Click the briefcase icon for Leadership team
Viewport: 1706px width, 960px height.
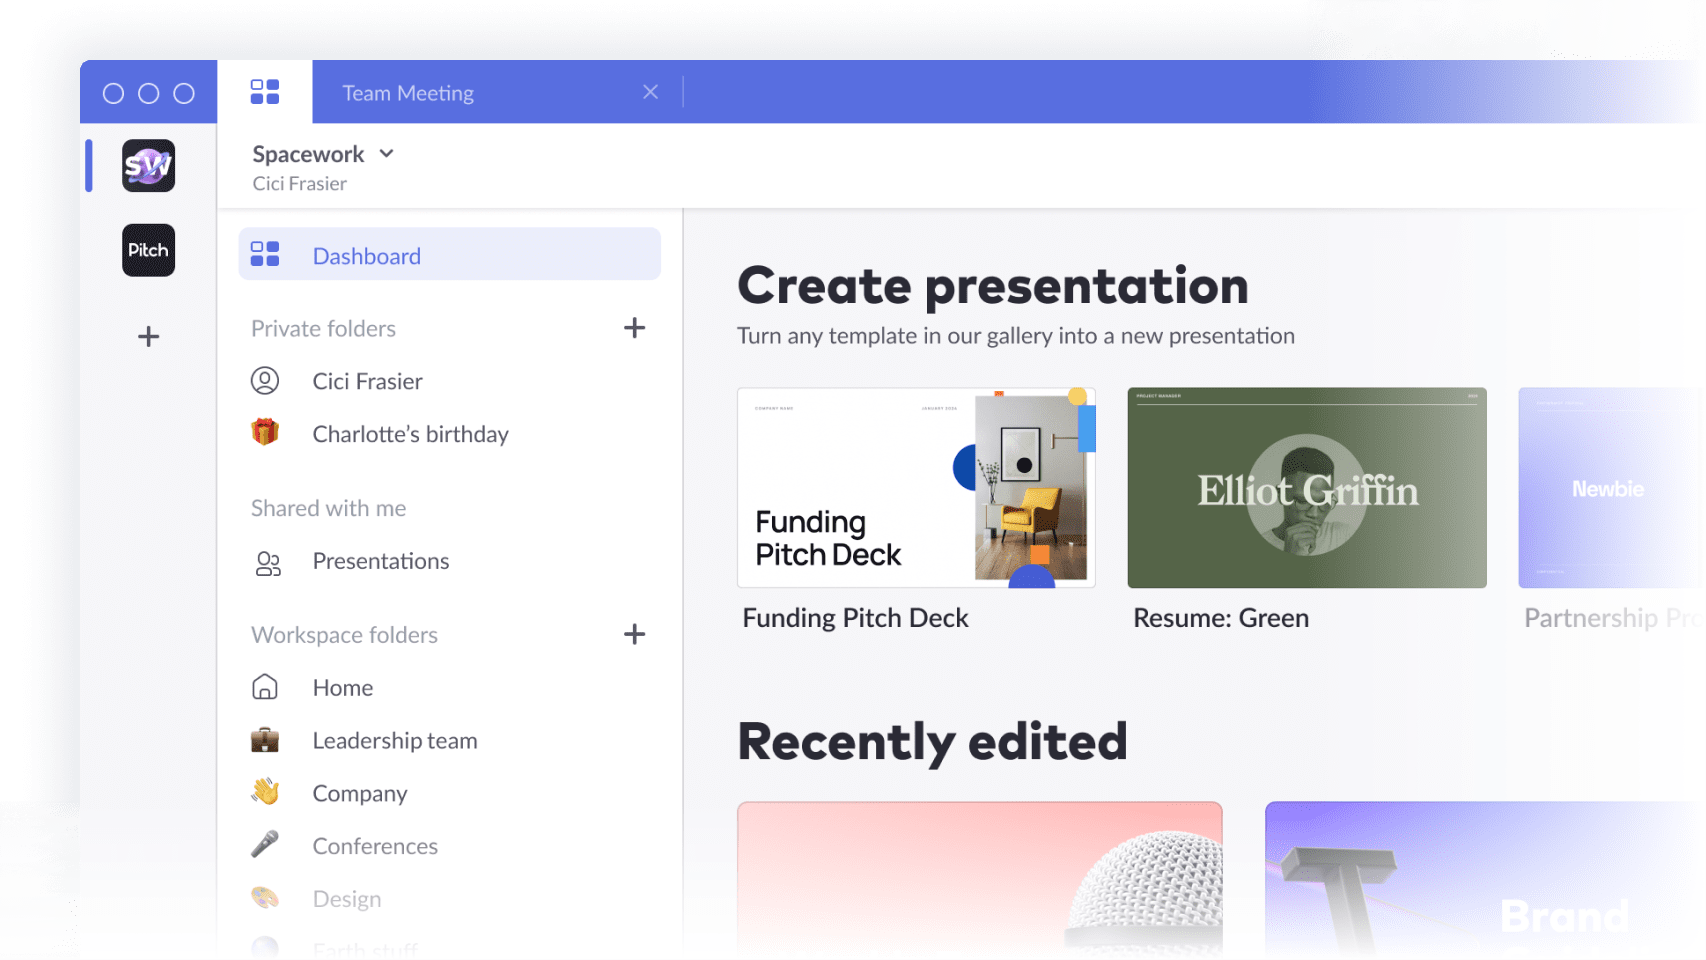[x=265, y=740]
